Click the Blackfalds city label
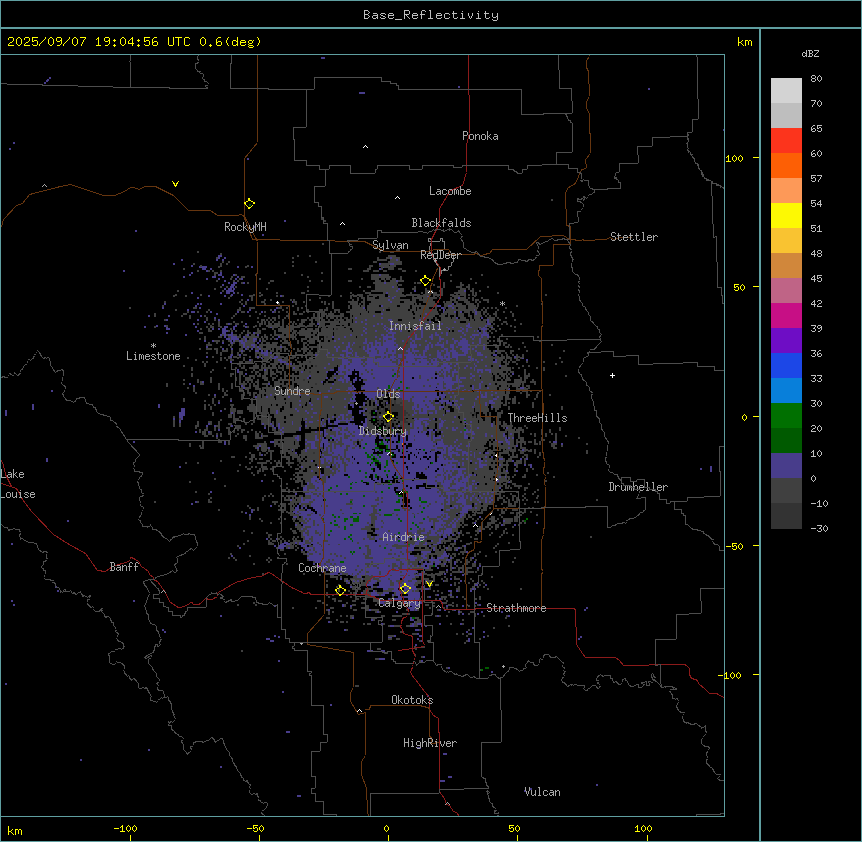 [441, 223]
